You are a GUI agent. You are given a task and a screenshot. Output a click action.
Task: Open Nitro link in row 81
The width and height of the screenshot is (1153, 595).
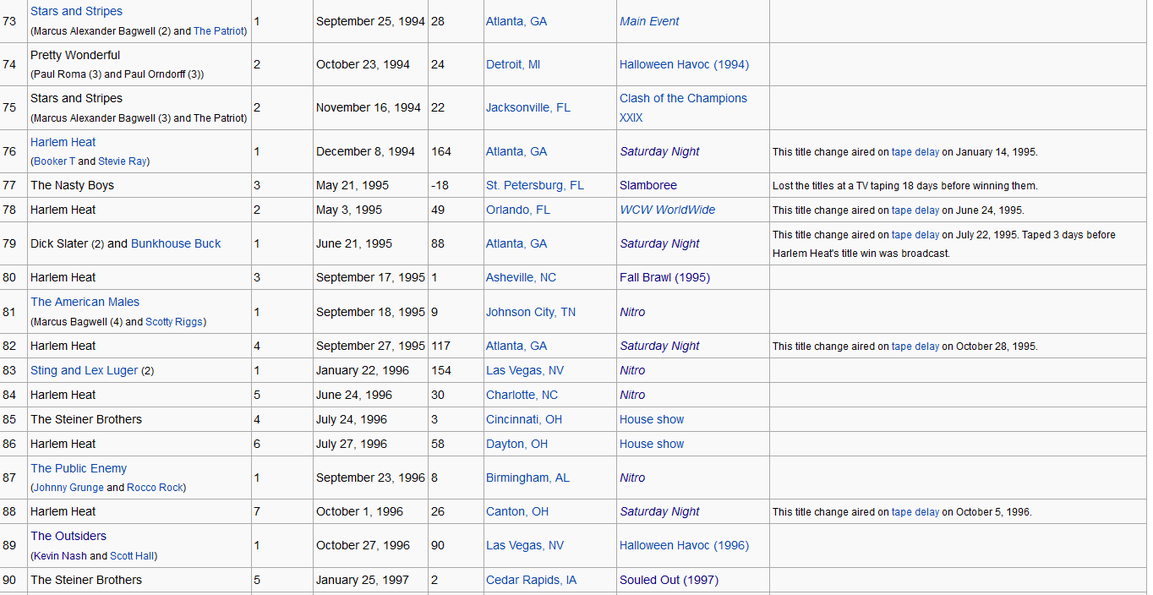click(632, 312)
